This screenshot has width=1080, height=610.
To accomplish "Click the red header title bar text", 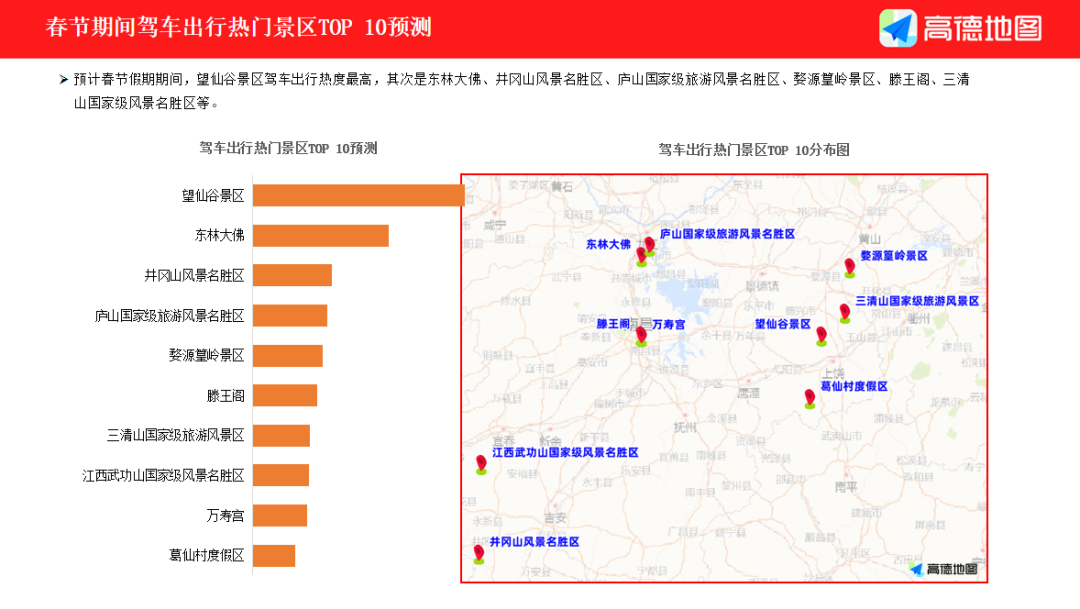I will coord(236,28).
